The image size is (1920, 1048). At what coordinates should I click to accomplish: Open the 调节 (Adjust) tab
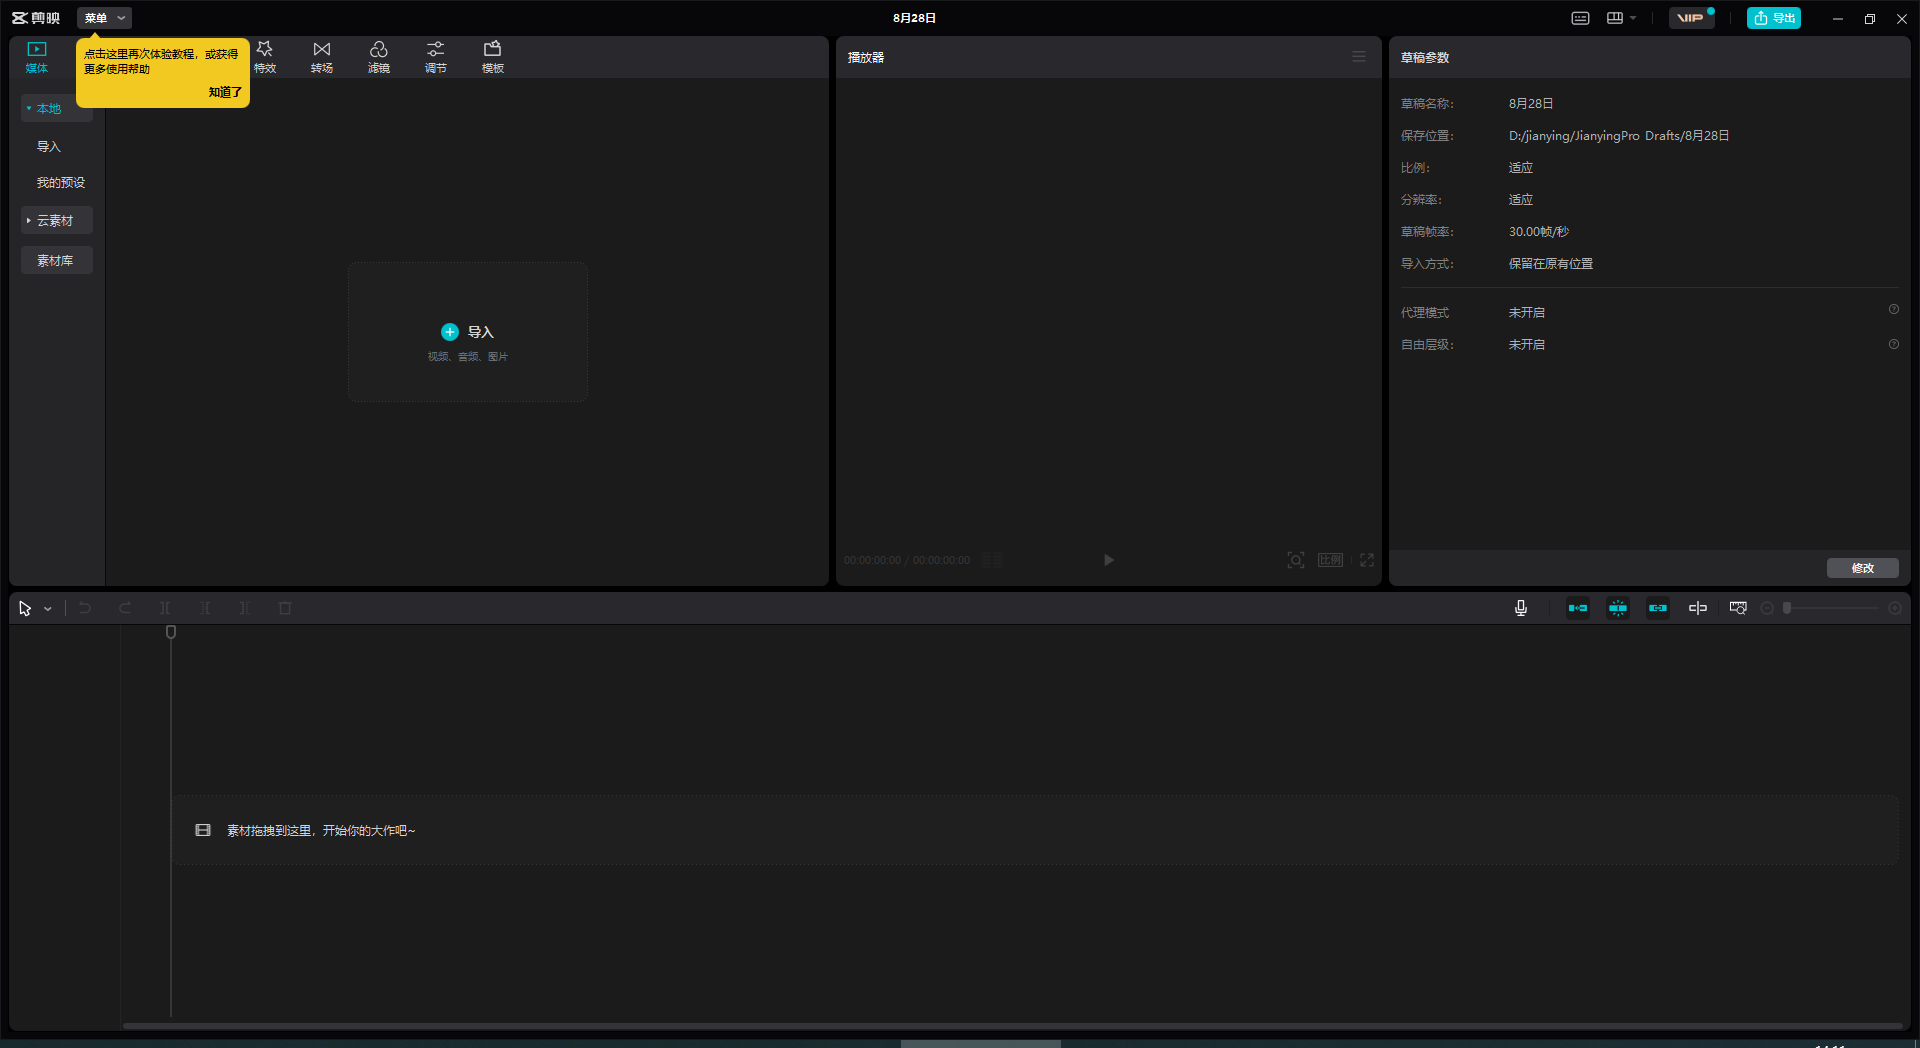pyautogui.click(x=436, y=57)
